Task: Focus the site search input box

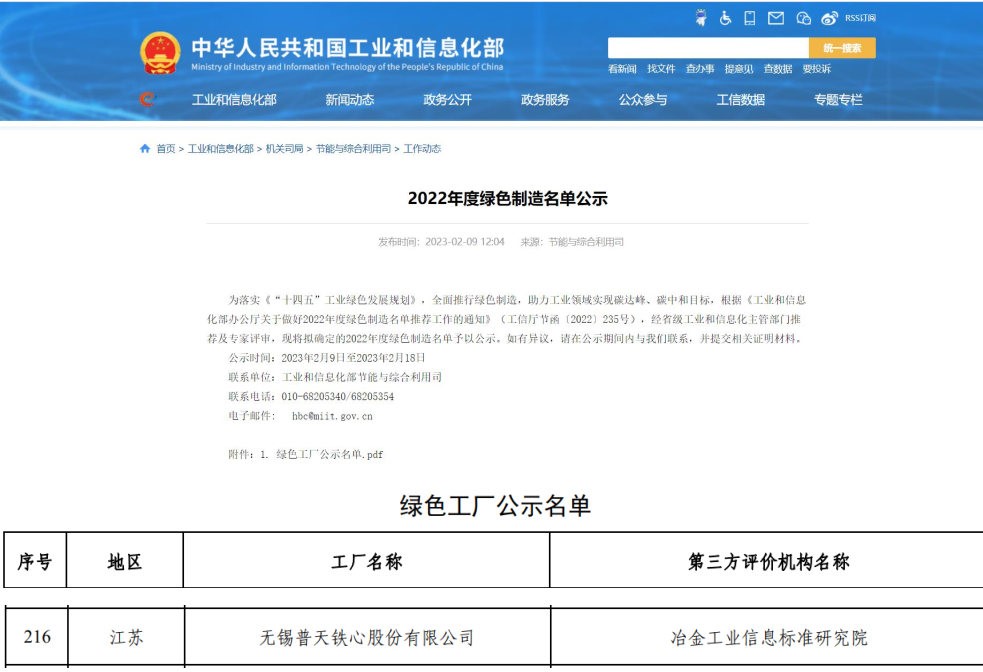Action: 708,48
